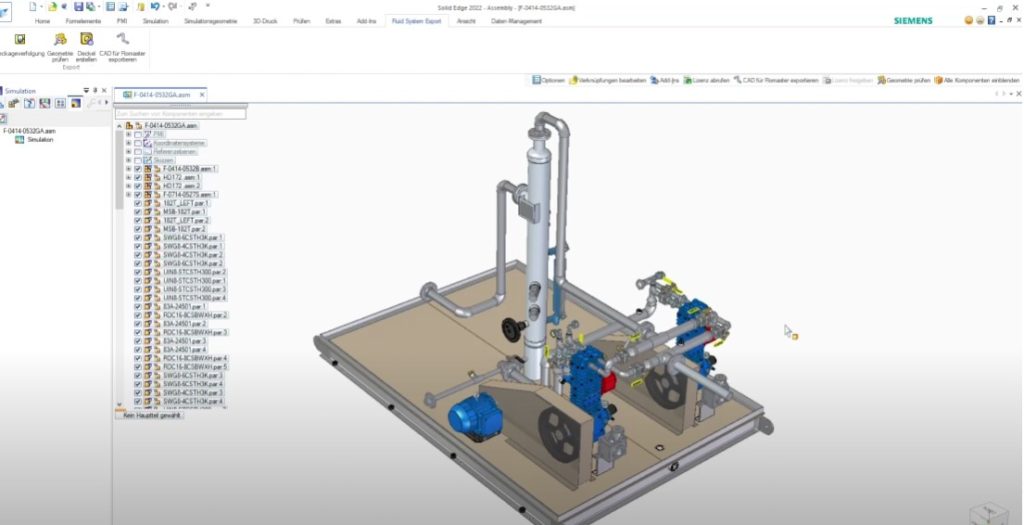The image size is (1024, 525).
Task: Click the component search field in PathFinder
Action: pyautogui.click(x=181, y=114)
